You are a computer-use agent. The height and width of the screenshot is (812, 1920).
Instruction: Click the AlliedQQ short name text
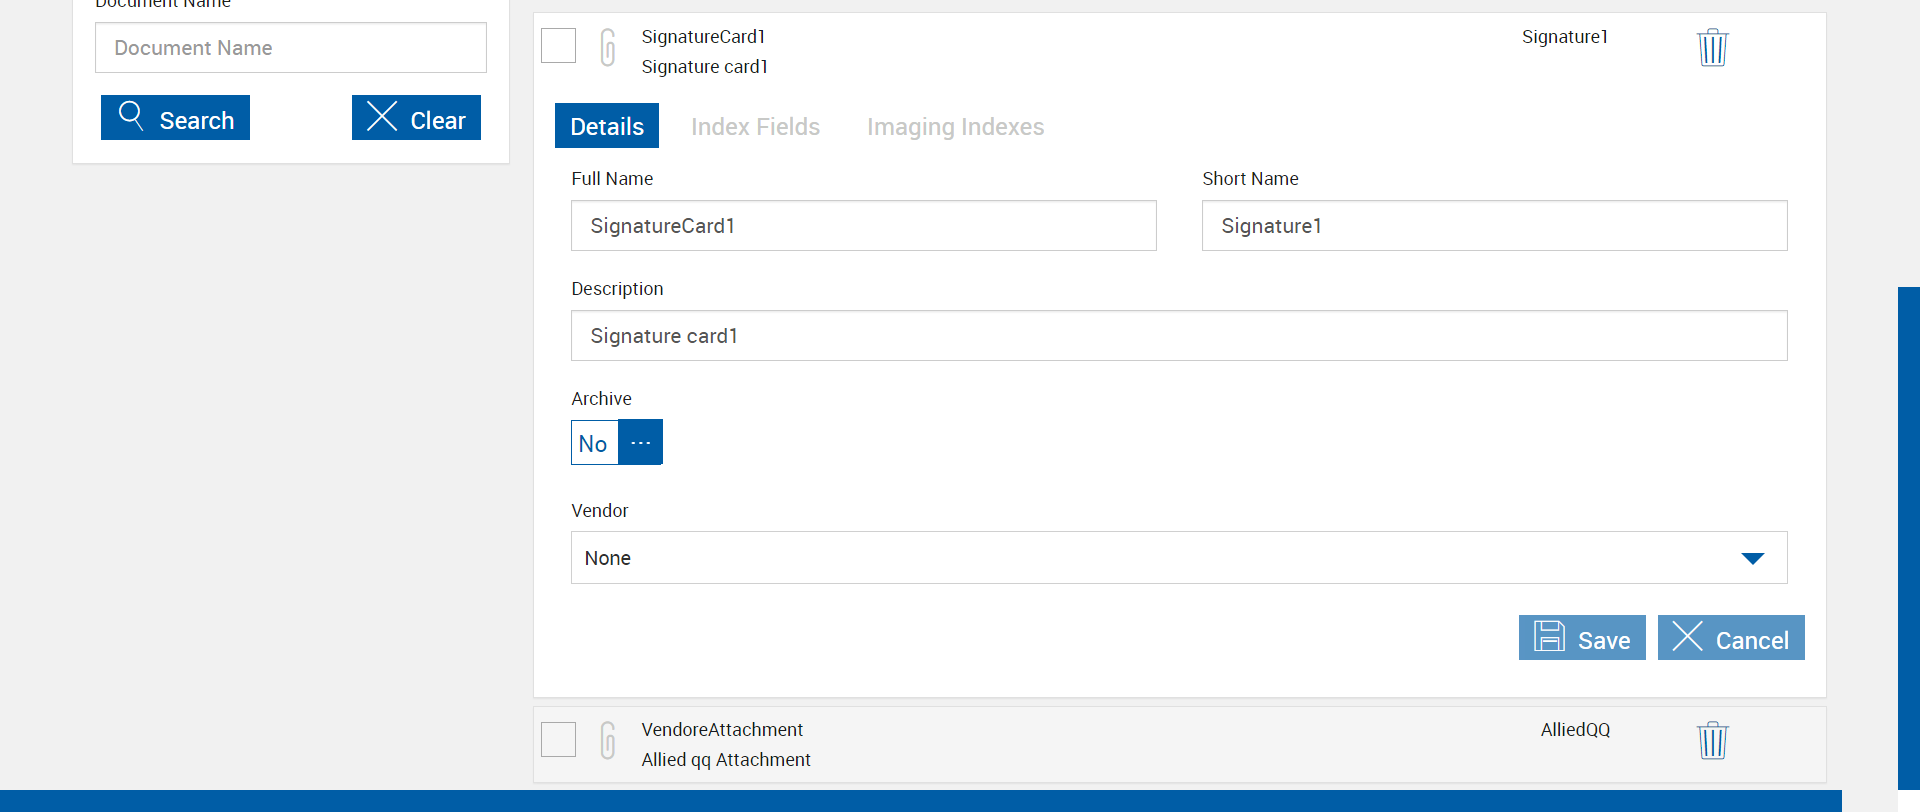point(1575,730)
